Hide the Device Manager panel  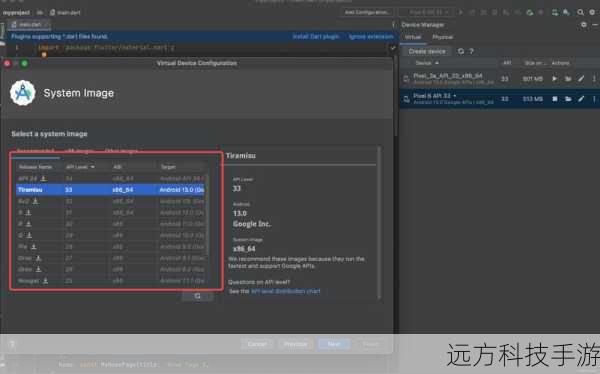[x=595, y=25]
